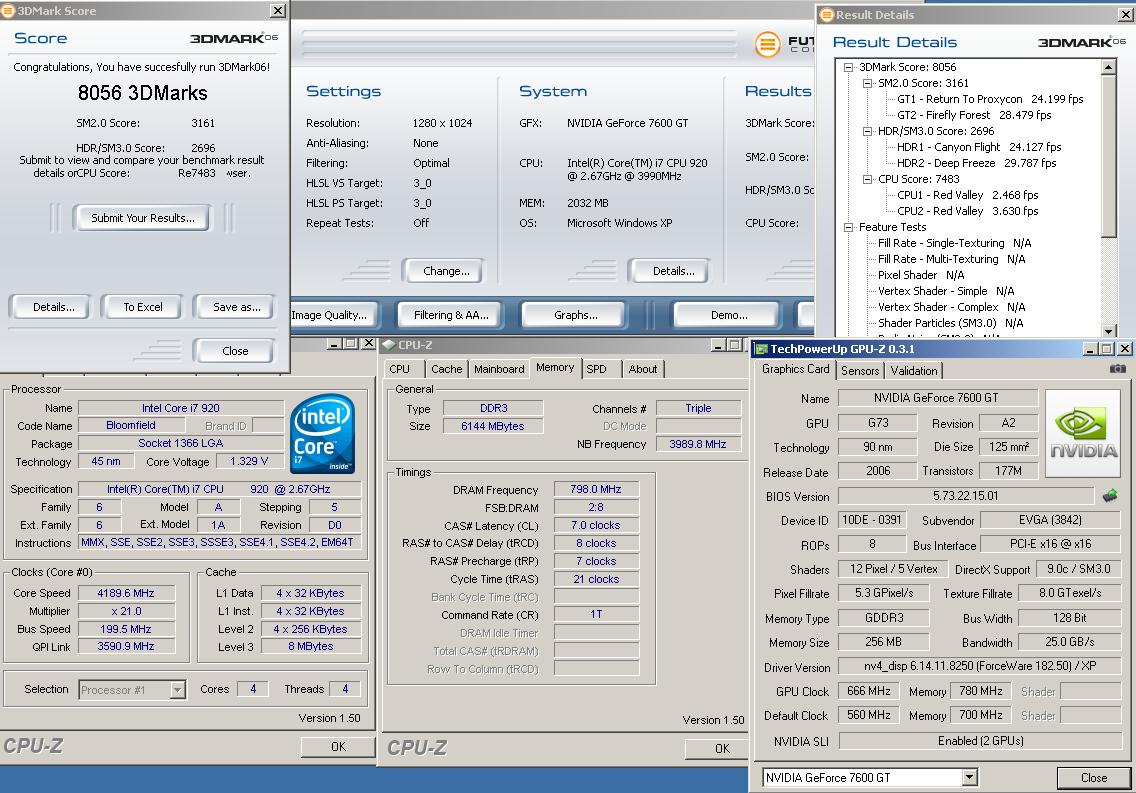Click the Graphs button
This screenshot has height=793, width=1136.
[576, 315]
